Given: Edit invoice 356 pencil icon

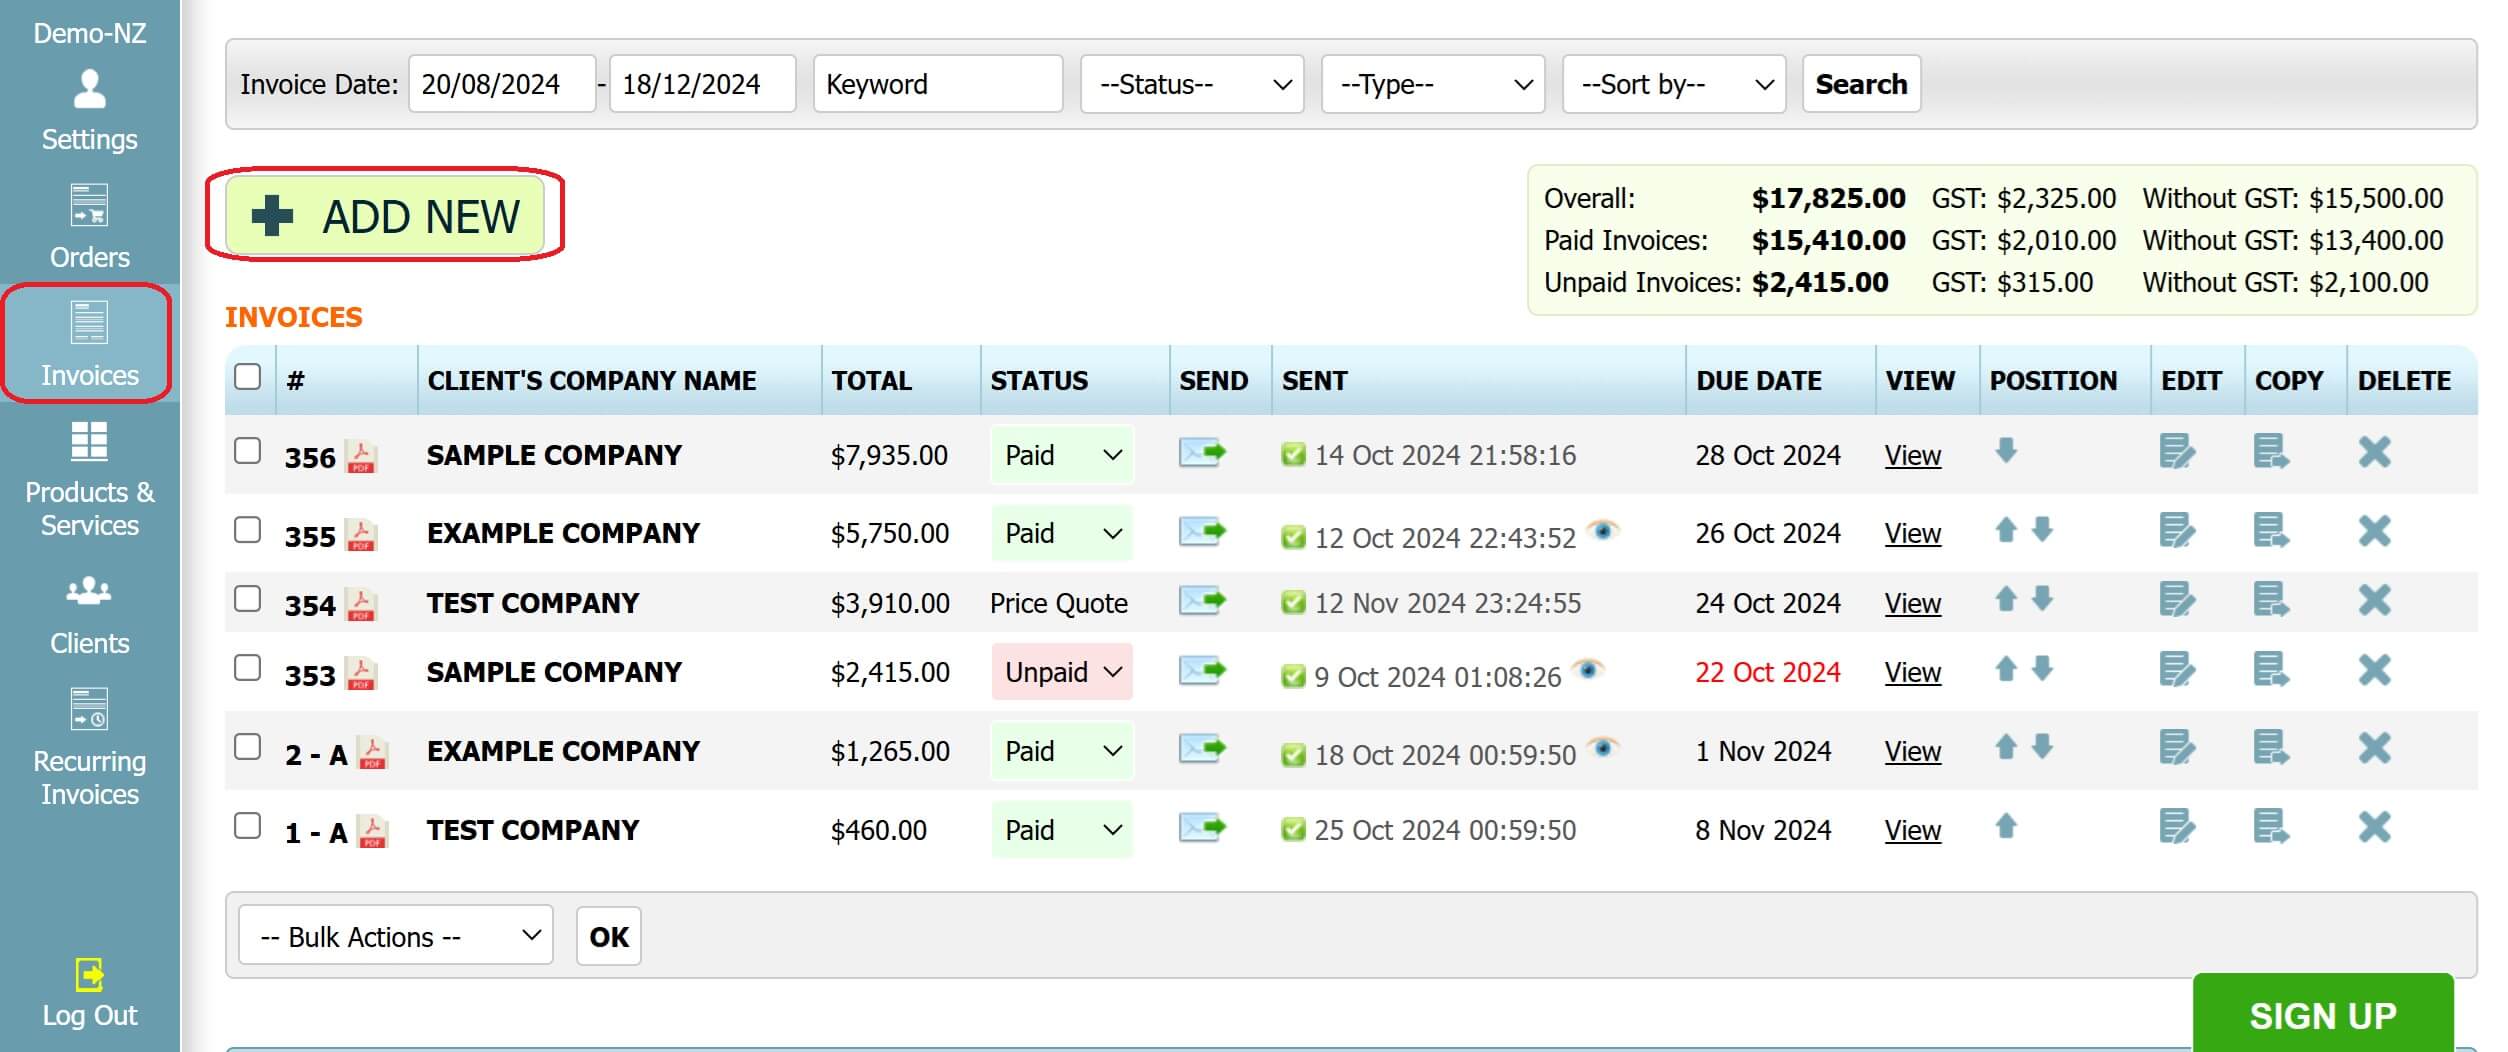Looking at the screenshot, I should [x=2176, y=451].
